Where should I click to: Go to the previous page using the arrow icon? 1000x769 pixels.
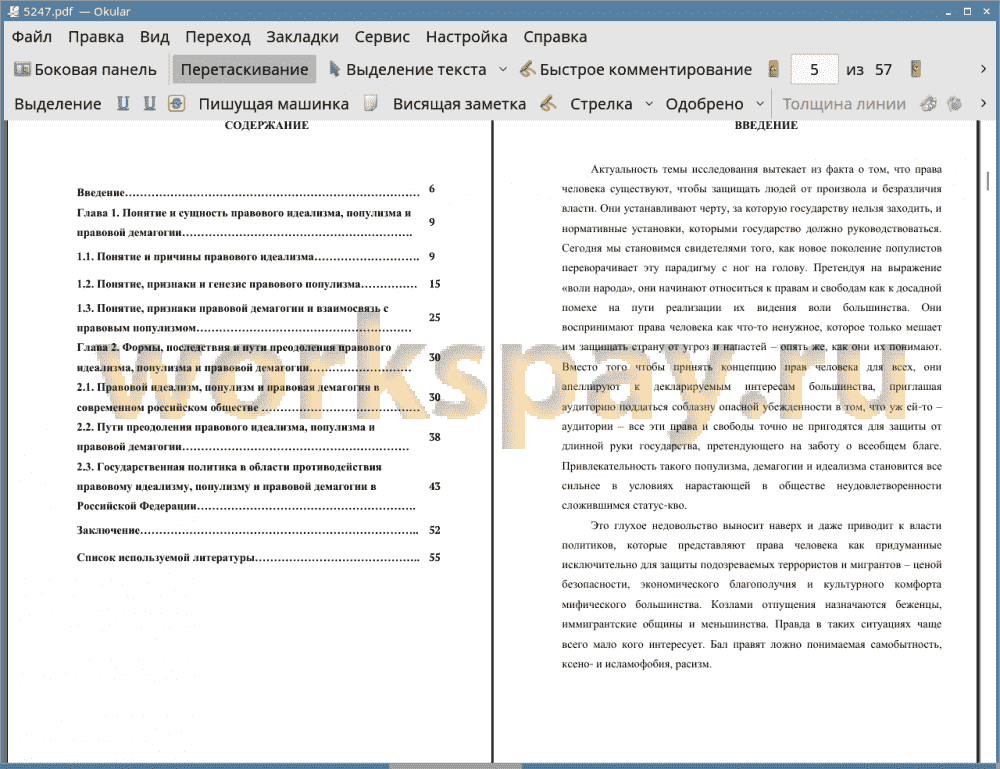[774, 69]
